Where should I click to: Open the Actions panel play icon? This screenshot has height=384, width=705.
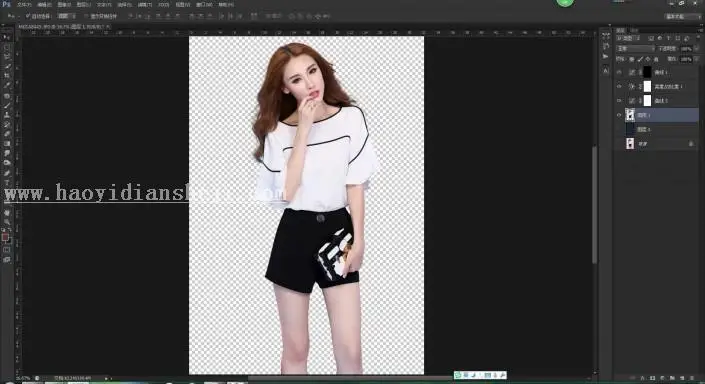(605, 56)
